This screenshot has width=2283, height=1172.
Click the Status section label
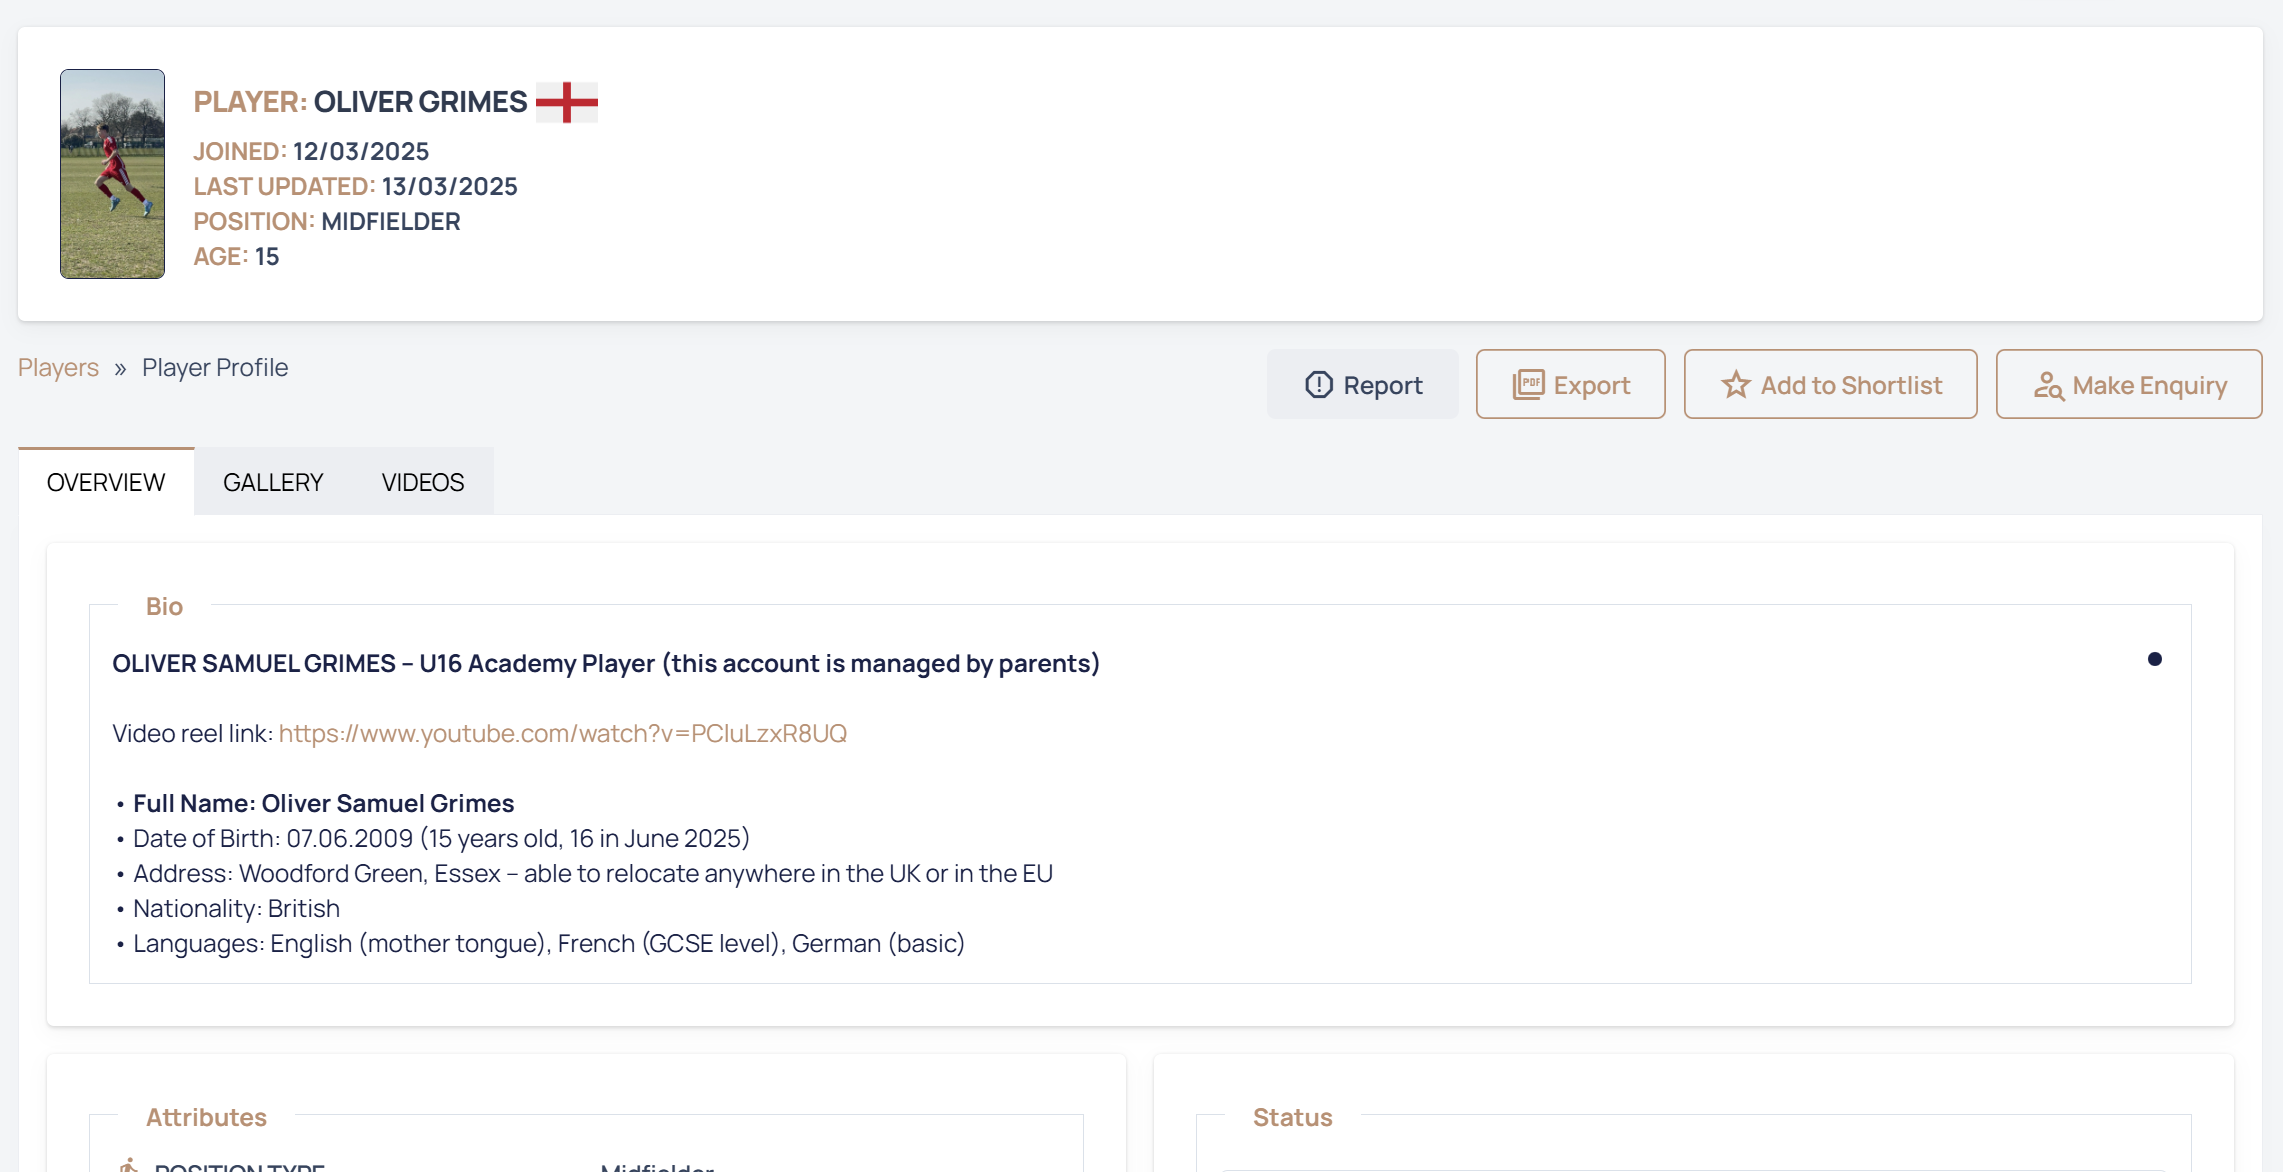1292,1117
